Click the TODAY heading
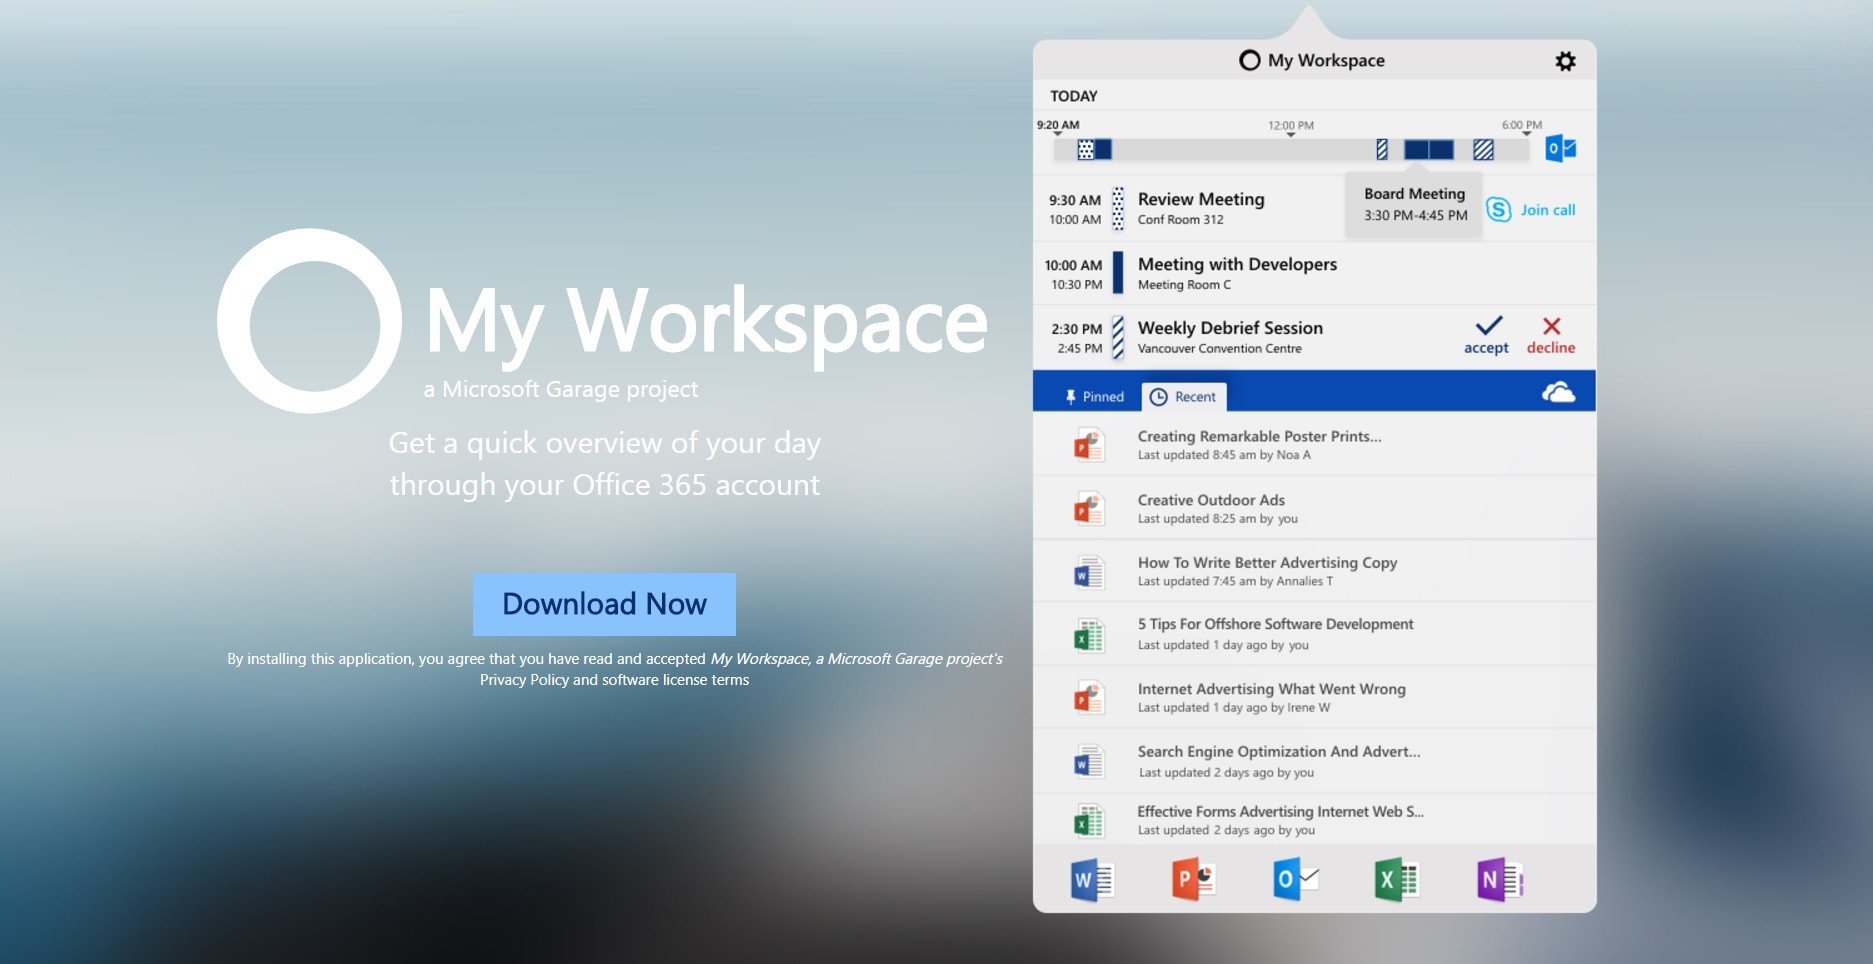Image resolution: width=1873 pixels, height=964 pixels. click(x=1073, y=96)
